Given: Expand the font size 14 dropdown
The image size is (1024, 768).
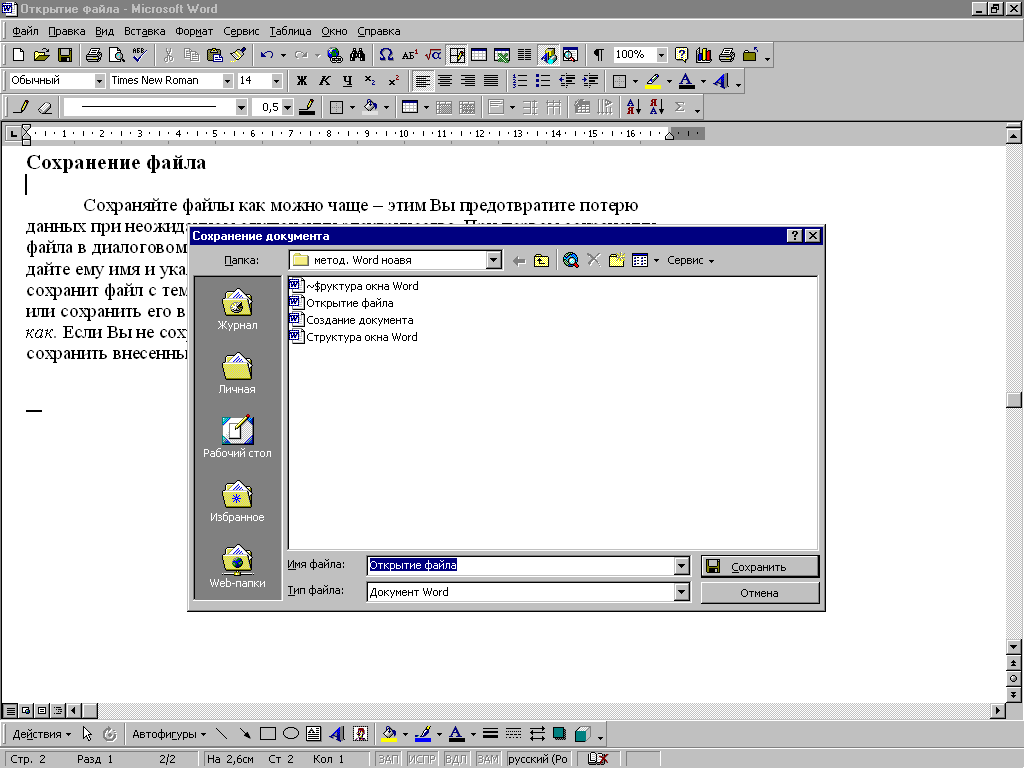Looking at the screenshot, I should click(276, 80).
